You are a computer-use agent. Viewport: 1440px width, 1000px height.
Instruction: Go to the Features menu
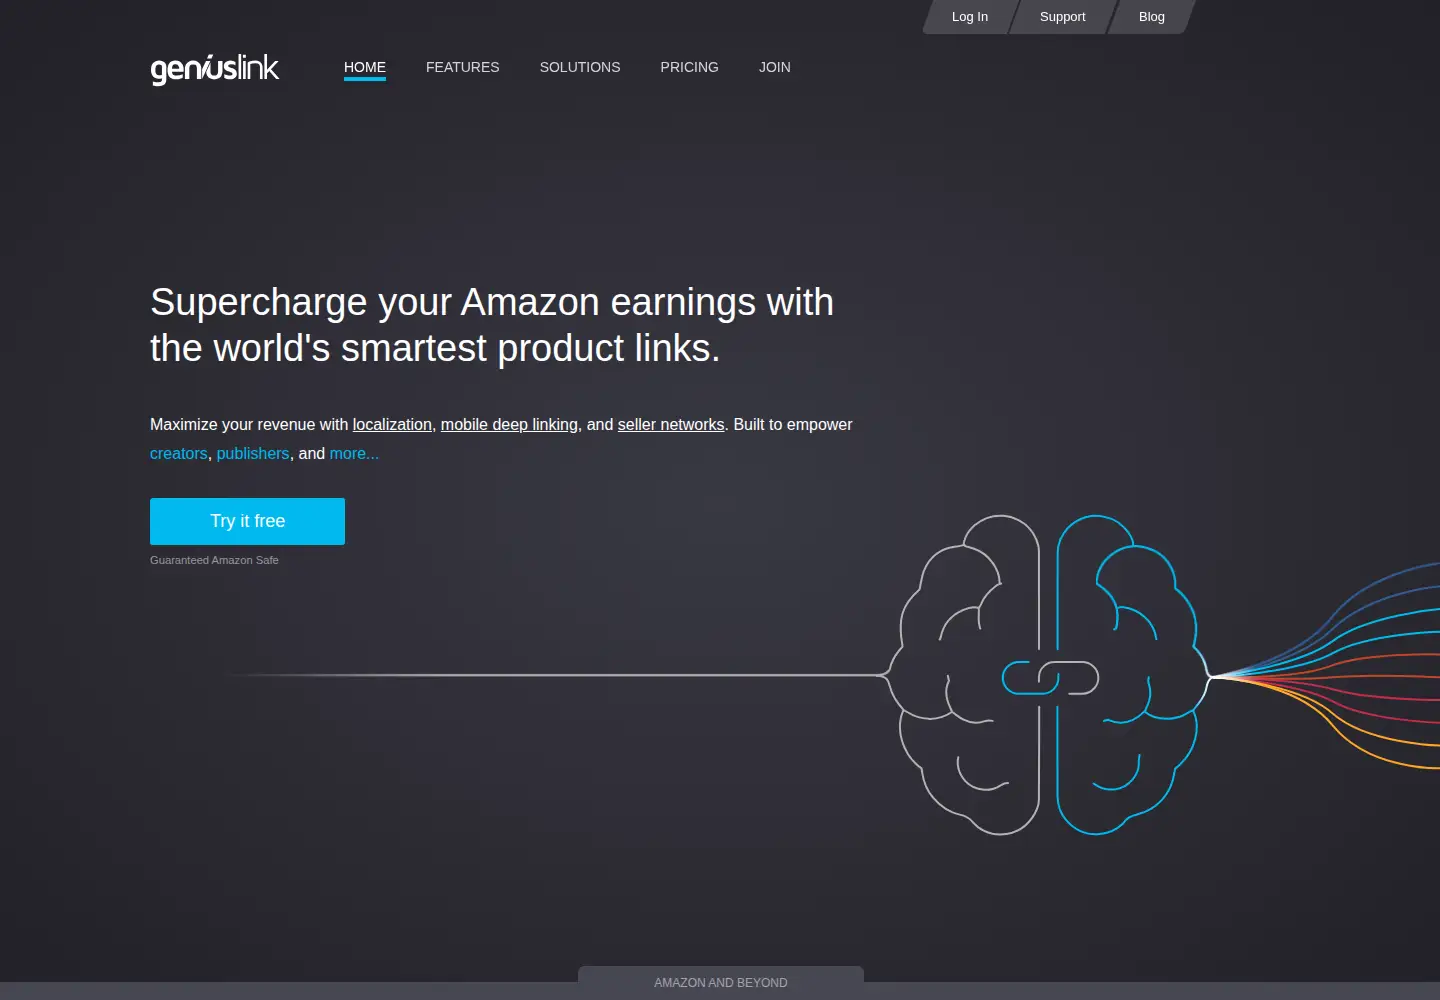tap(463, 67)
